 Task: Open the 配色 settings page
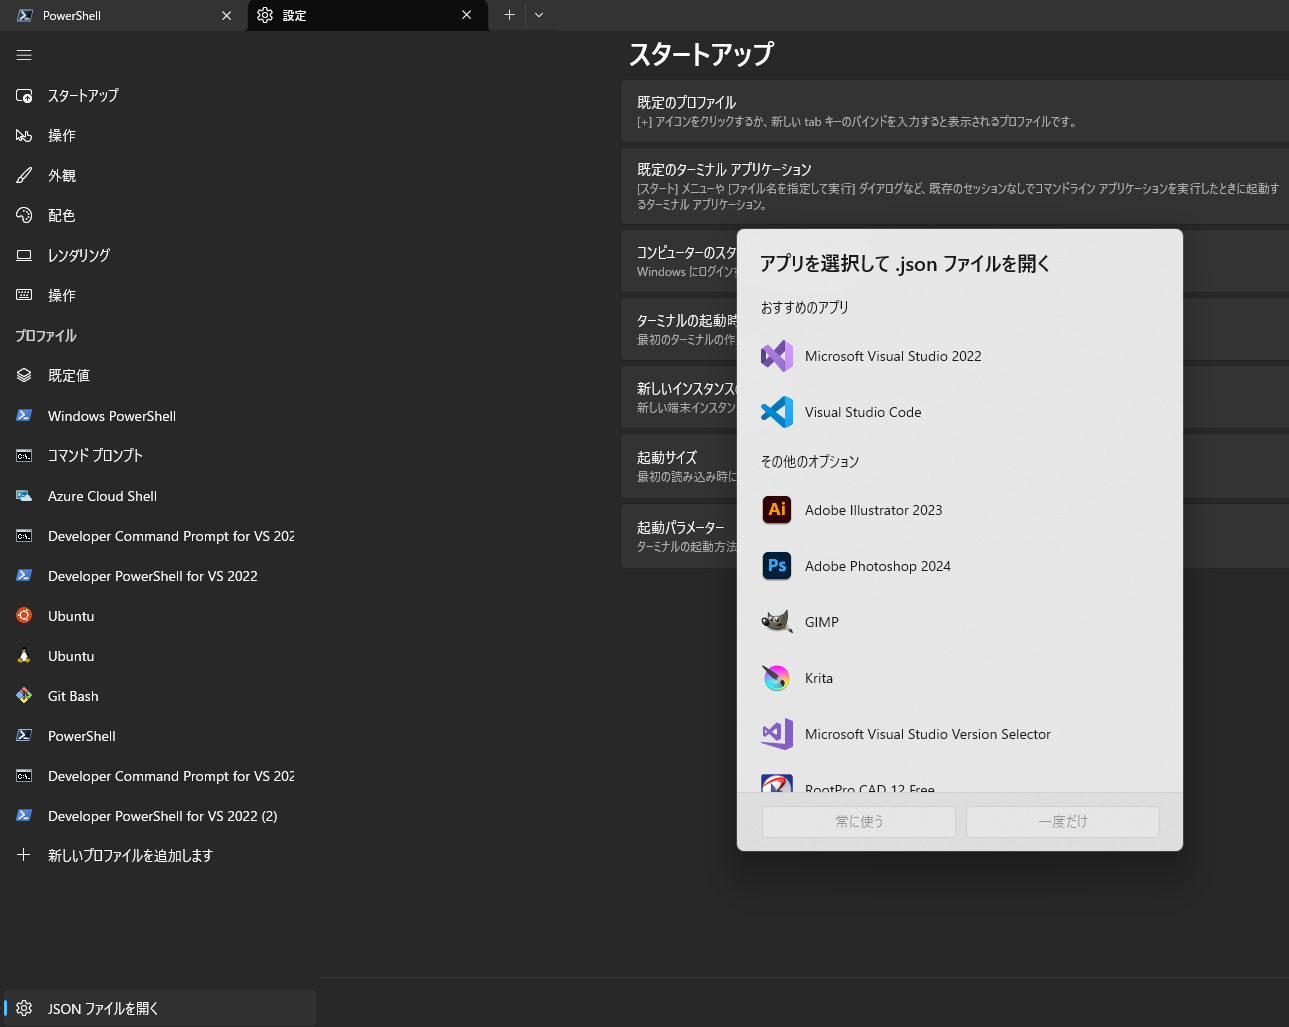[x=160, y=215]
